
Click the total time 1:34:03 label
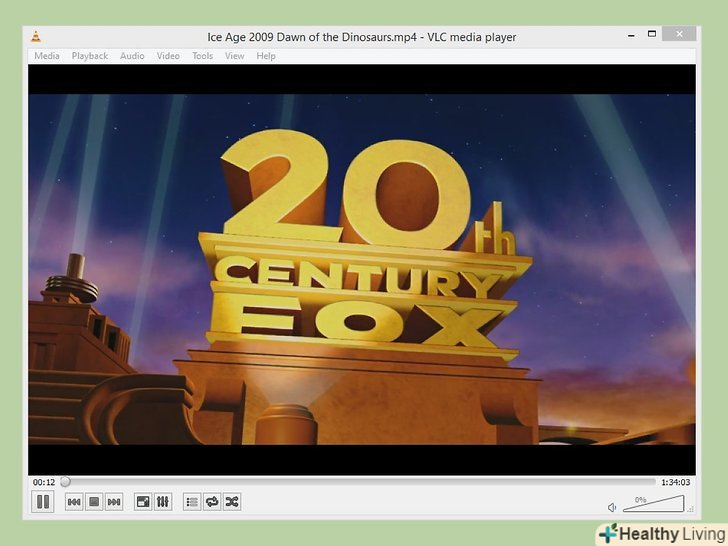(676, 482)
